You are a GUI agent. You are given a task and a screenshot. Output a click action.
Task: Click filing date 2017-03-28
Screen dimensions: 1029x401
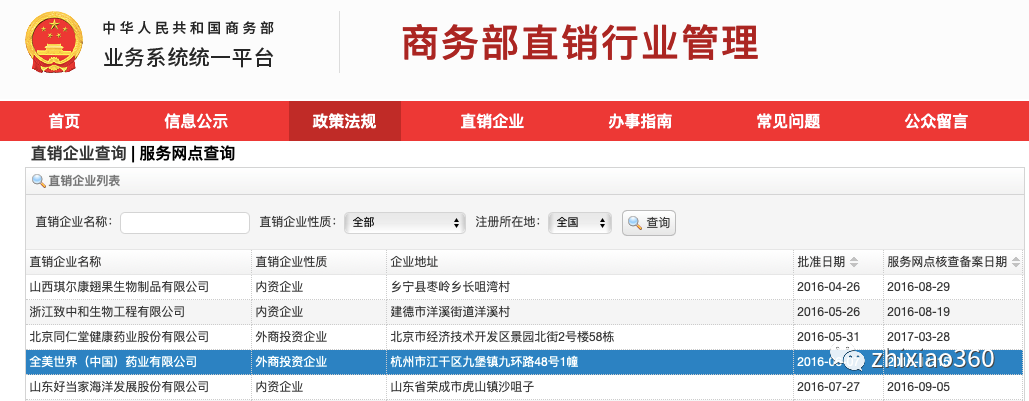click(919, 337)
